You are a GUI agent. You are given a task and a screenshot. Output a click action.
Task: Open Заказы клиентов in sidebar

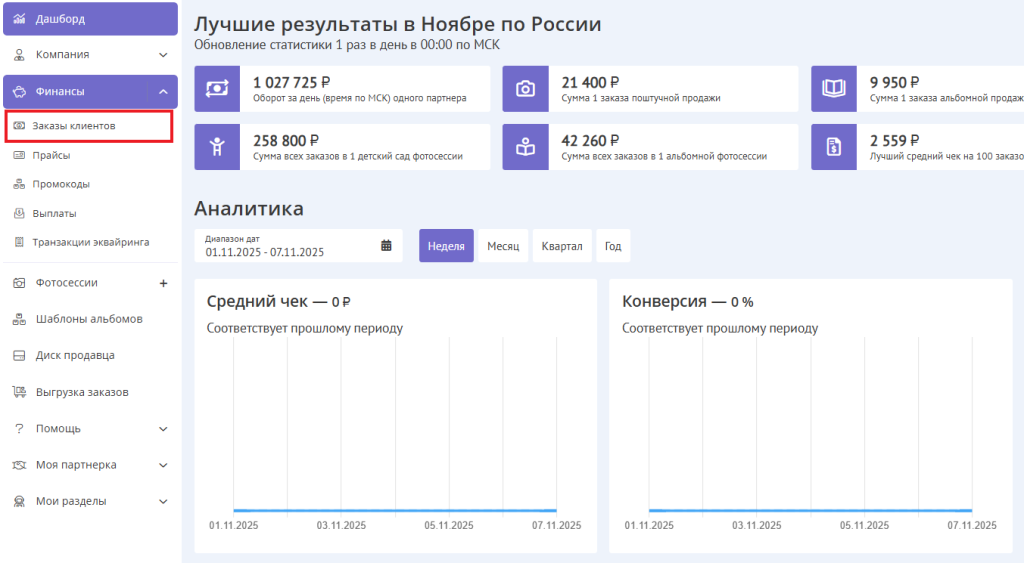tap(74, 126)
